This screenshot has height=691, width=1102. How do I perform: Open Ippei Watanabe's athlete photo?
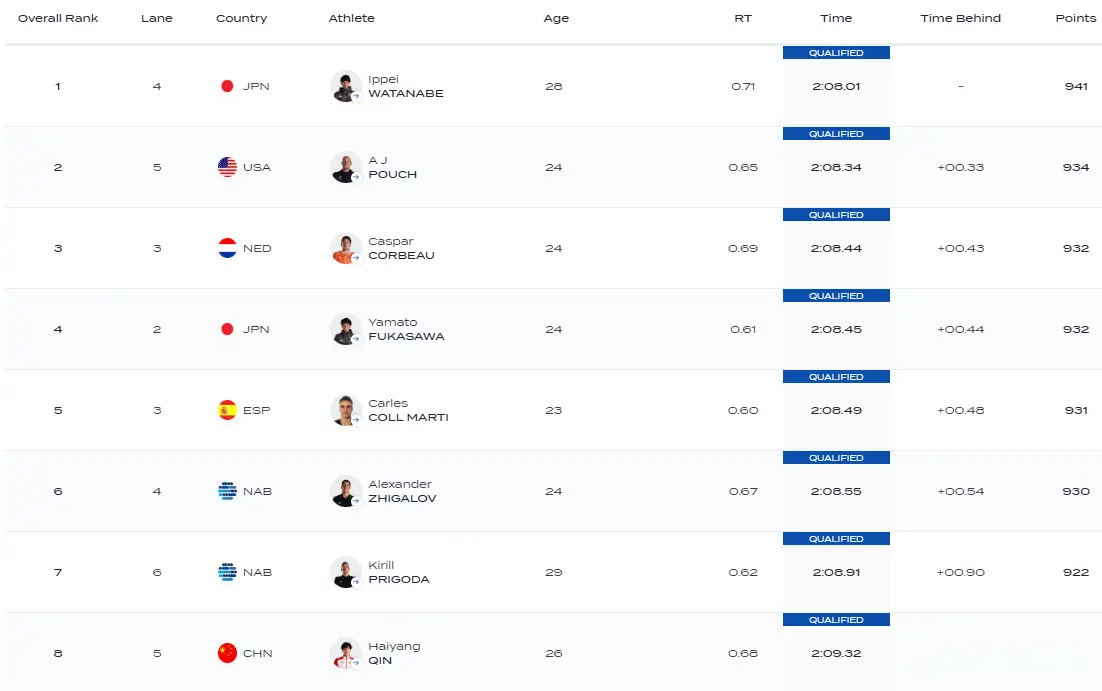[345, 86]
